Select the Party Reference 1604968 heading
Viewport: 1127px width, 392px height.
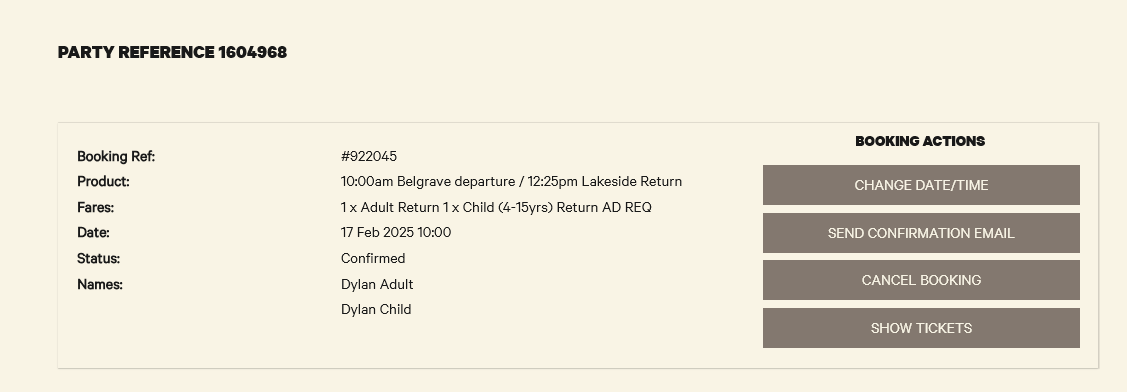click(172, 53)
